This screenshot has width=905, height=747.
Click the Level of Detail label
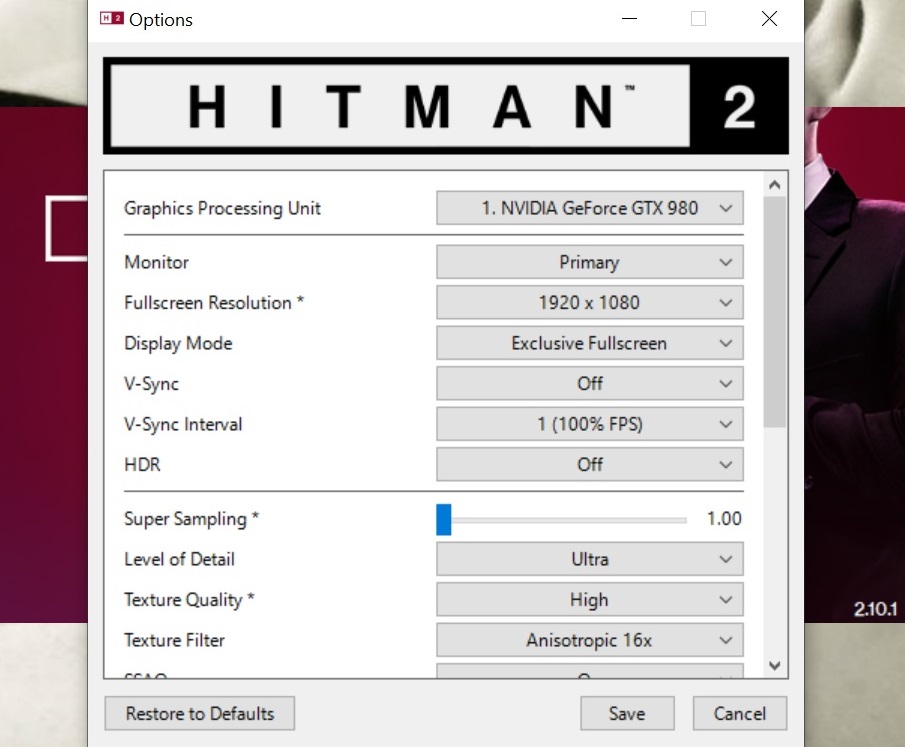[179, 559]
